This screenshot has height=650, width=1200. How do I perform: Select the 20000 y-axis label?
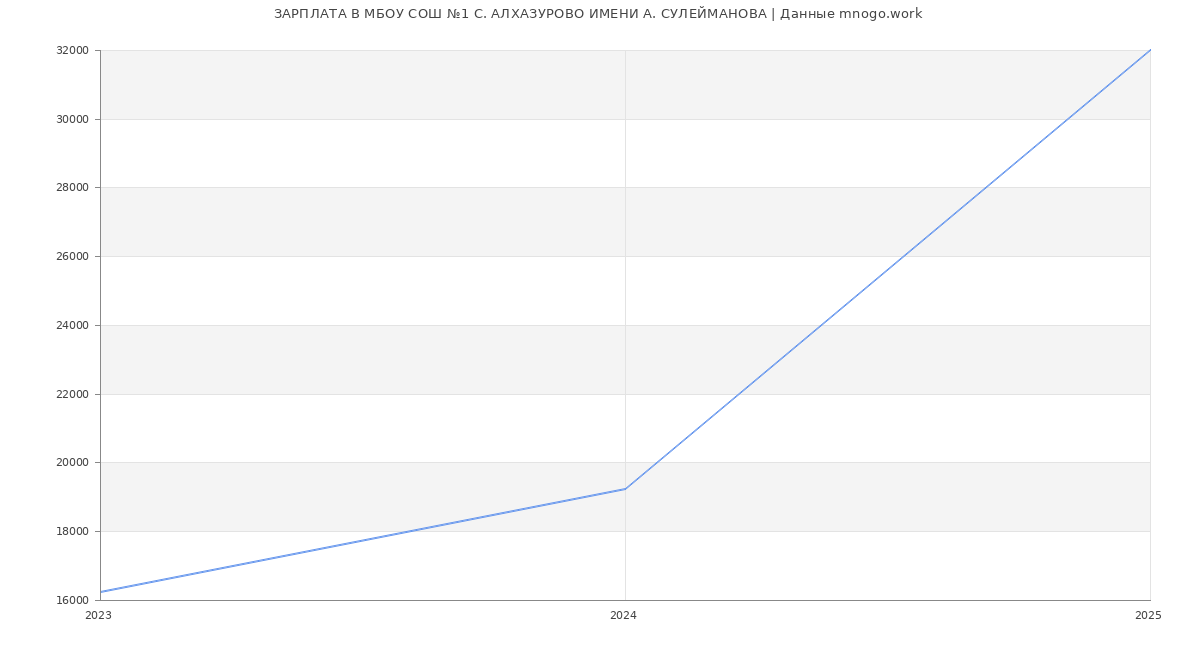pos(72,463)
